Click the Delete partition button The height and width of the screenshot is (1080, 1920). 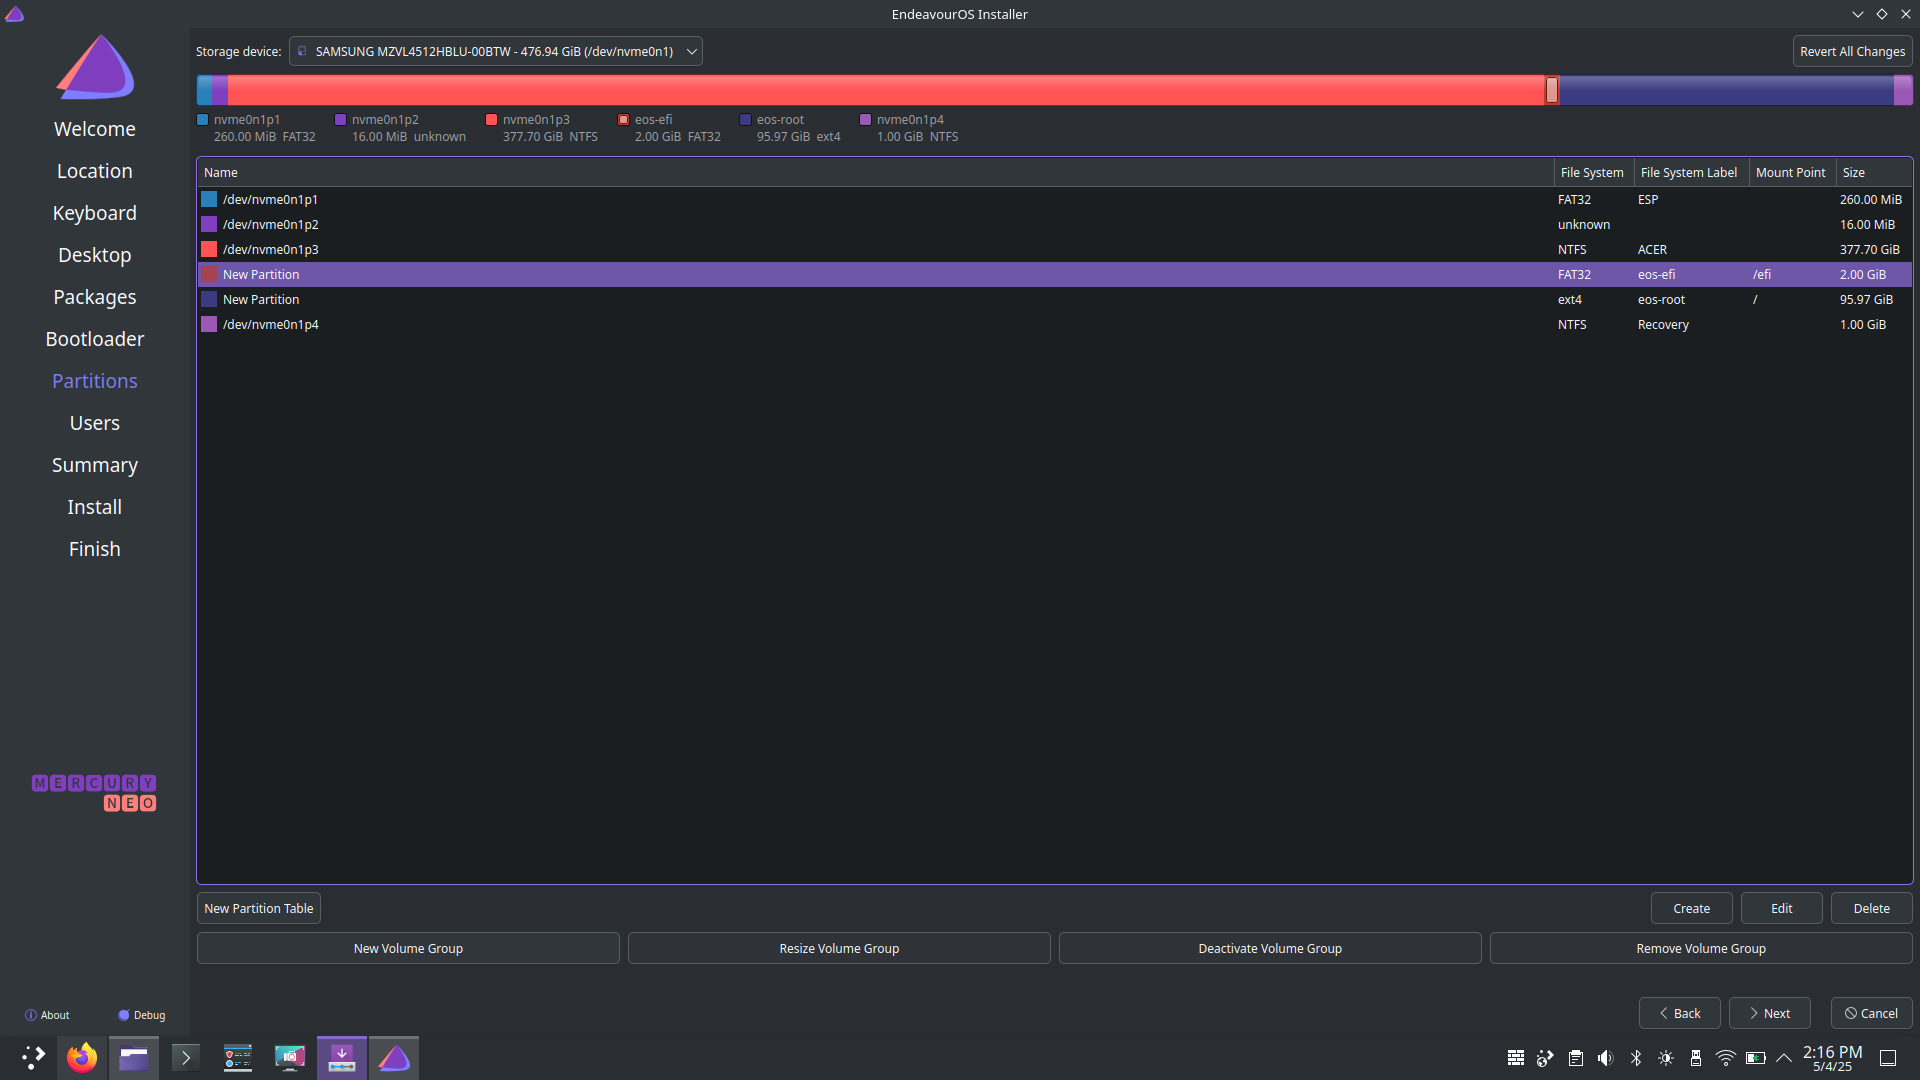[x=1871, y=908]
